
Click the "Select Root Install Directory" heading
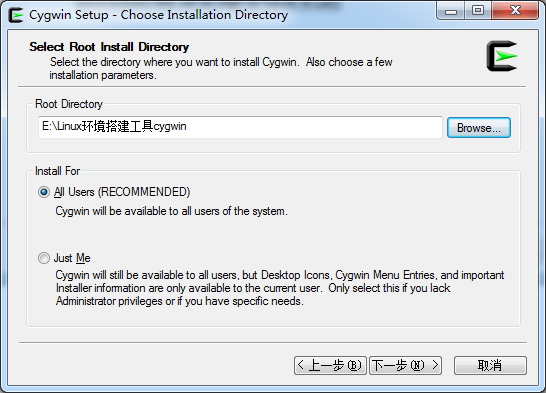[x=109, y=47]
